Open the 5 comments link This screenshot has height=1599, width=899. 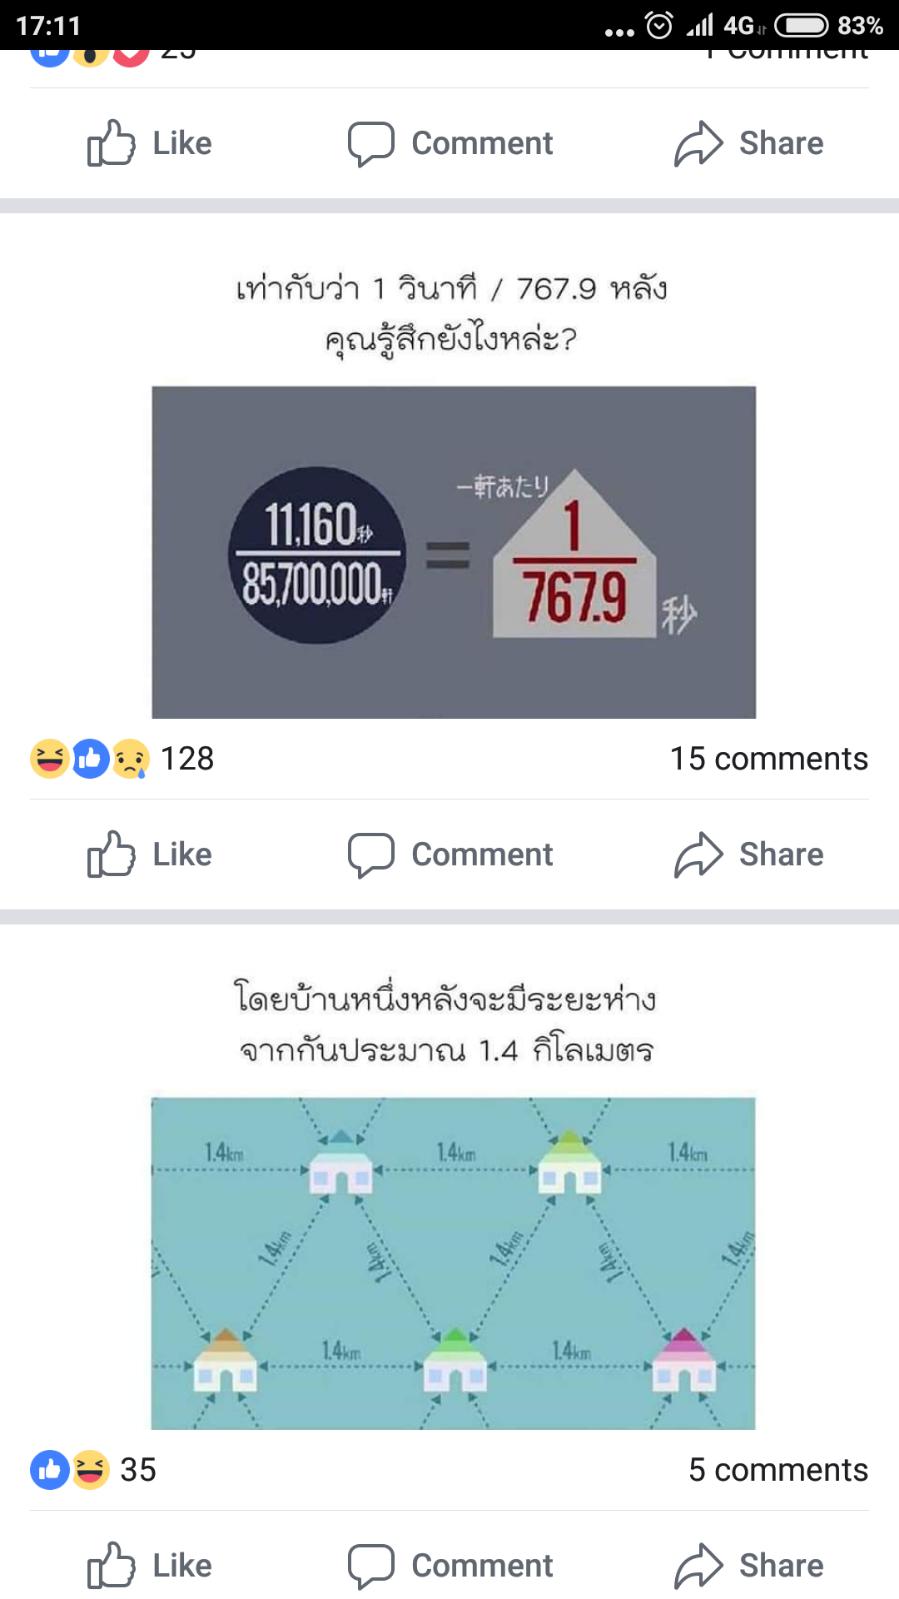pos(778,1470)
